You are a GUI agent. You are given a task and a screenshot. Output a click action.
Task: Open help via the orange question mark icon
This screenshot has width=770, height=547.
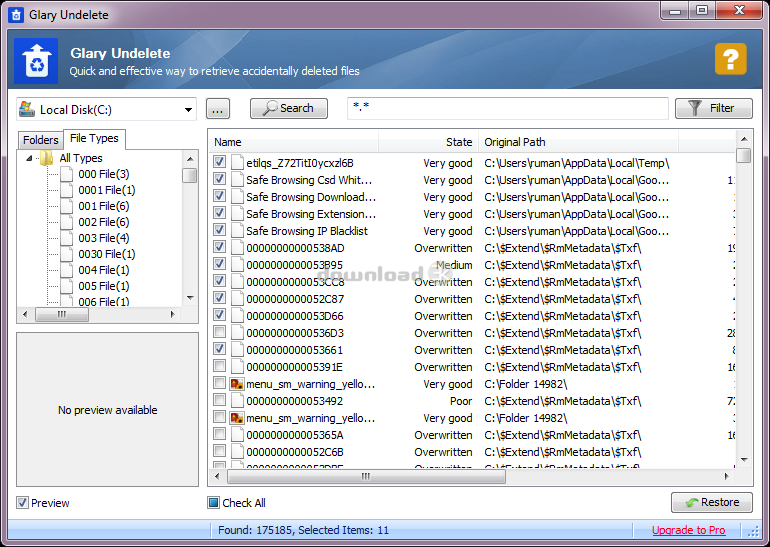(731, 59)
